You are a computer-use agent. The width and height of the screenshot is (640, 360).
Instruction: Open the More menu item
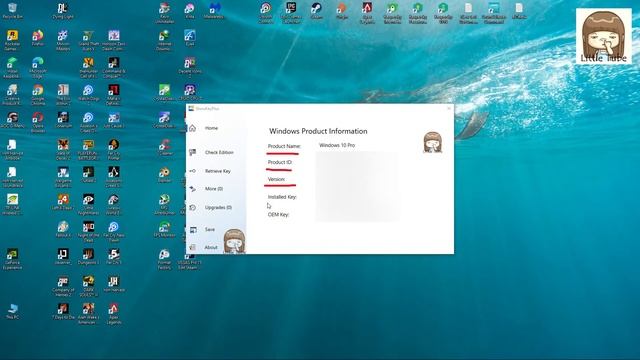coord(213,189)
